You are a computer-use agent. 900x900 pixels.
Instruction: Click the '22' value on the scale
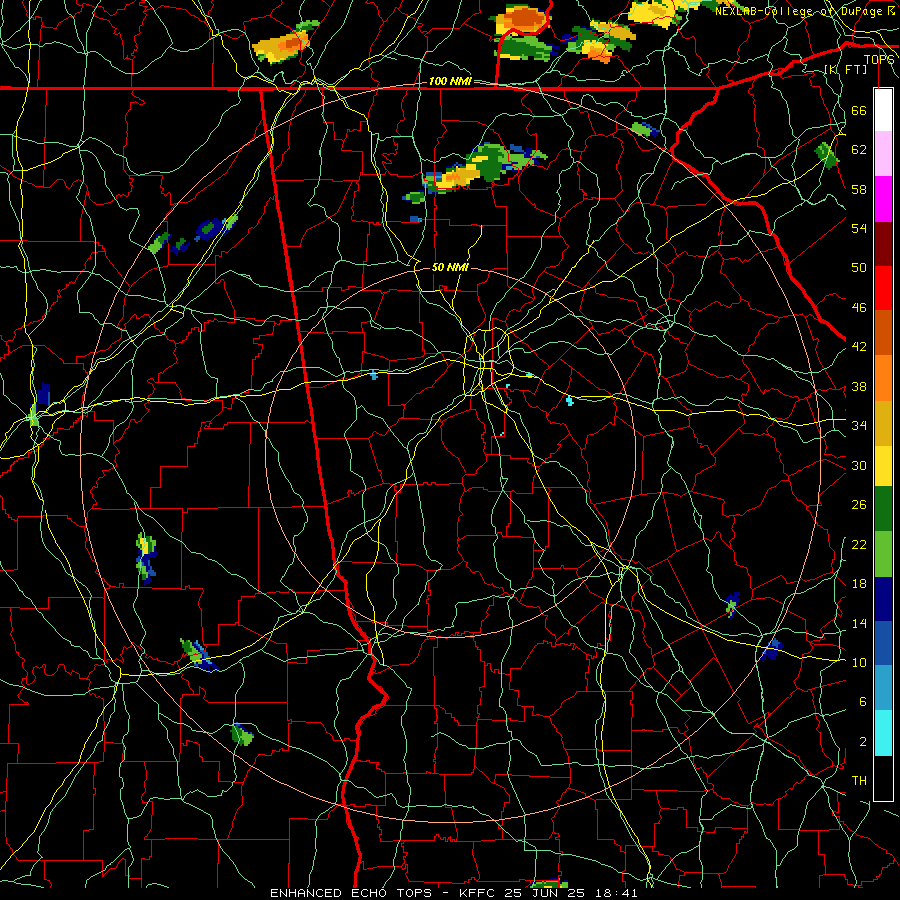859,544
